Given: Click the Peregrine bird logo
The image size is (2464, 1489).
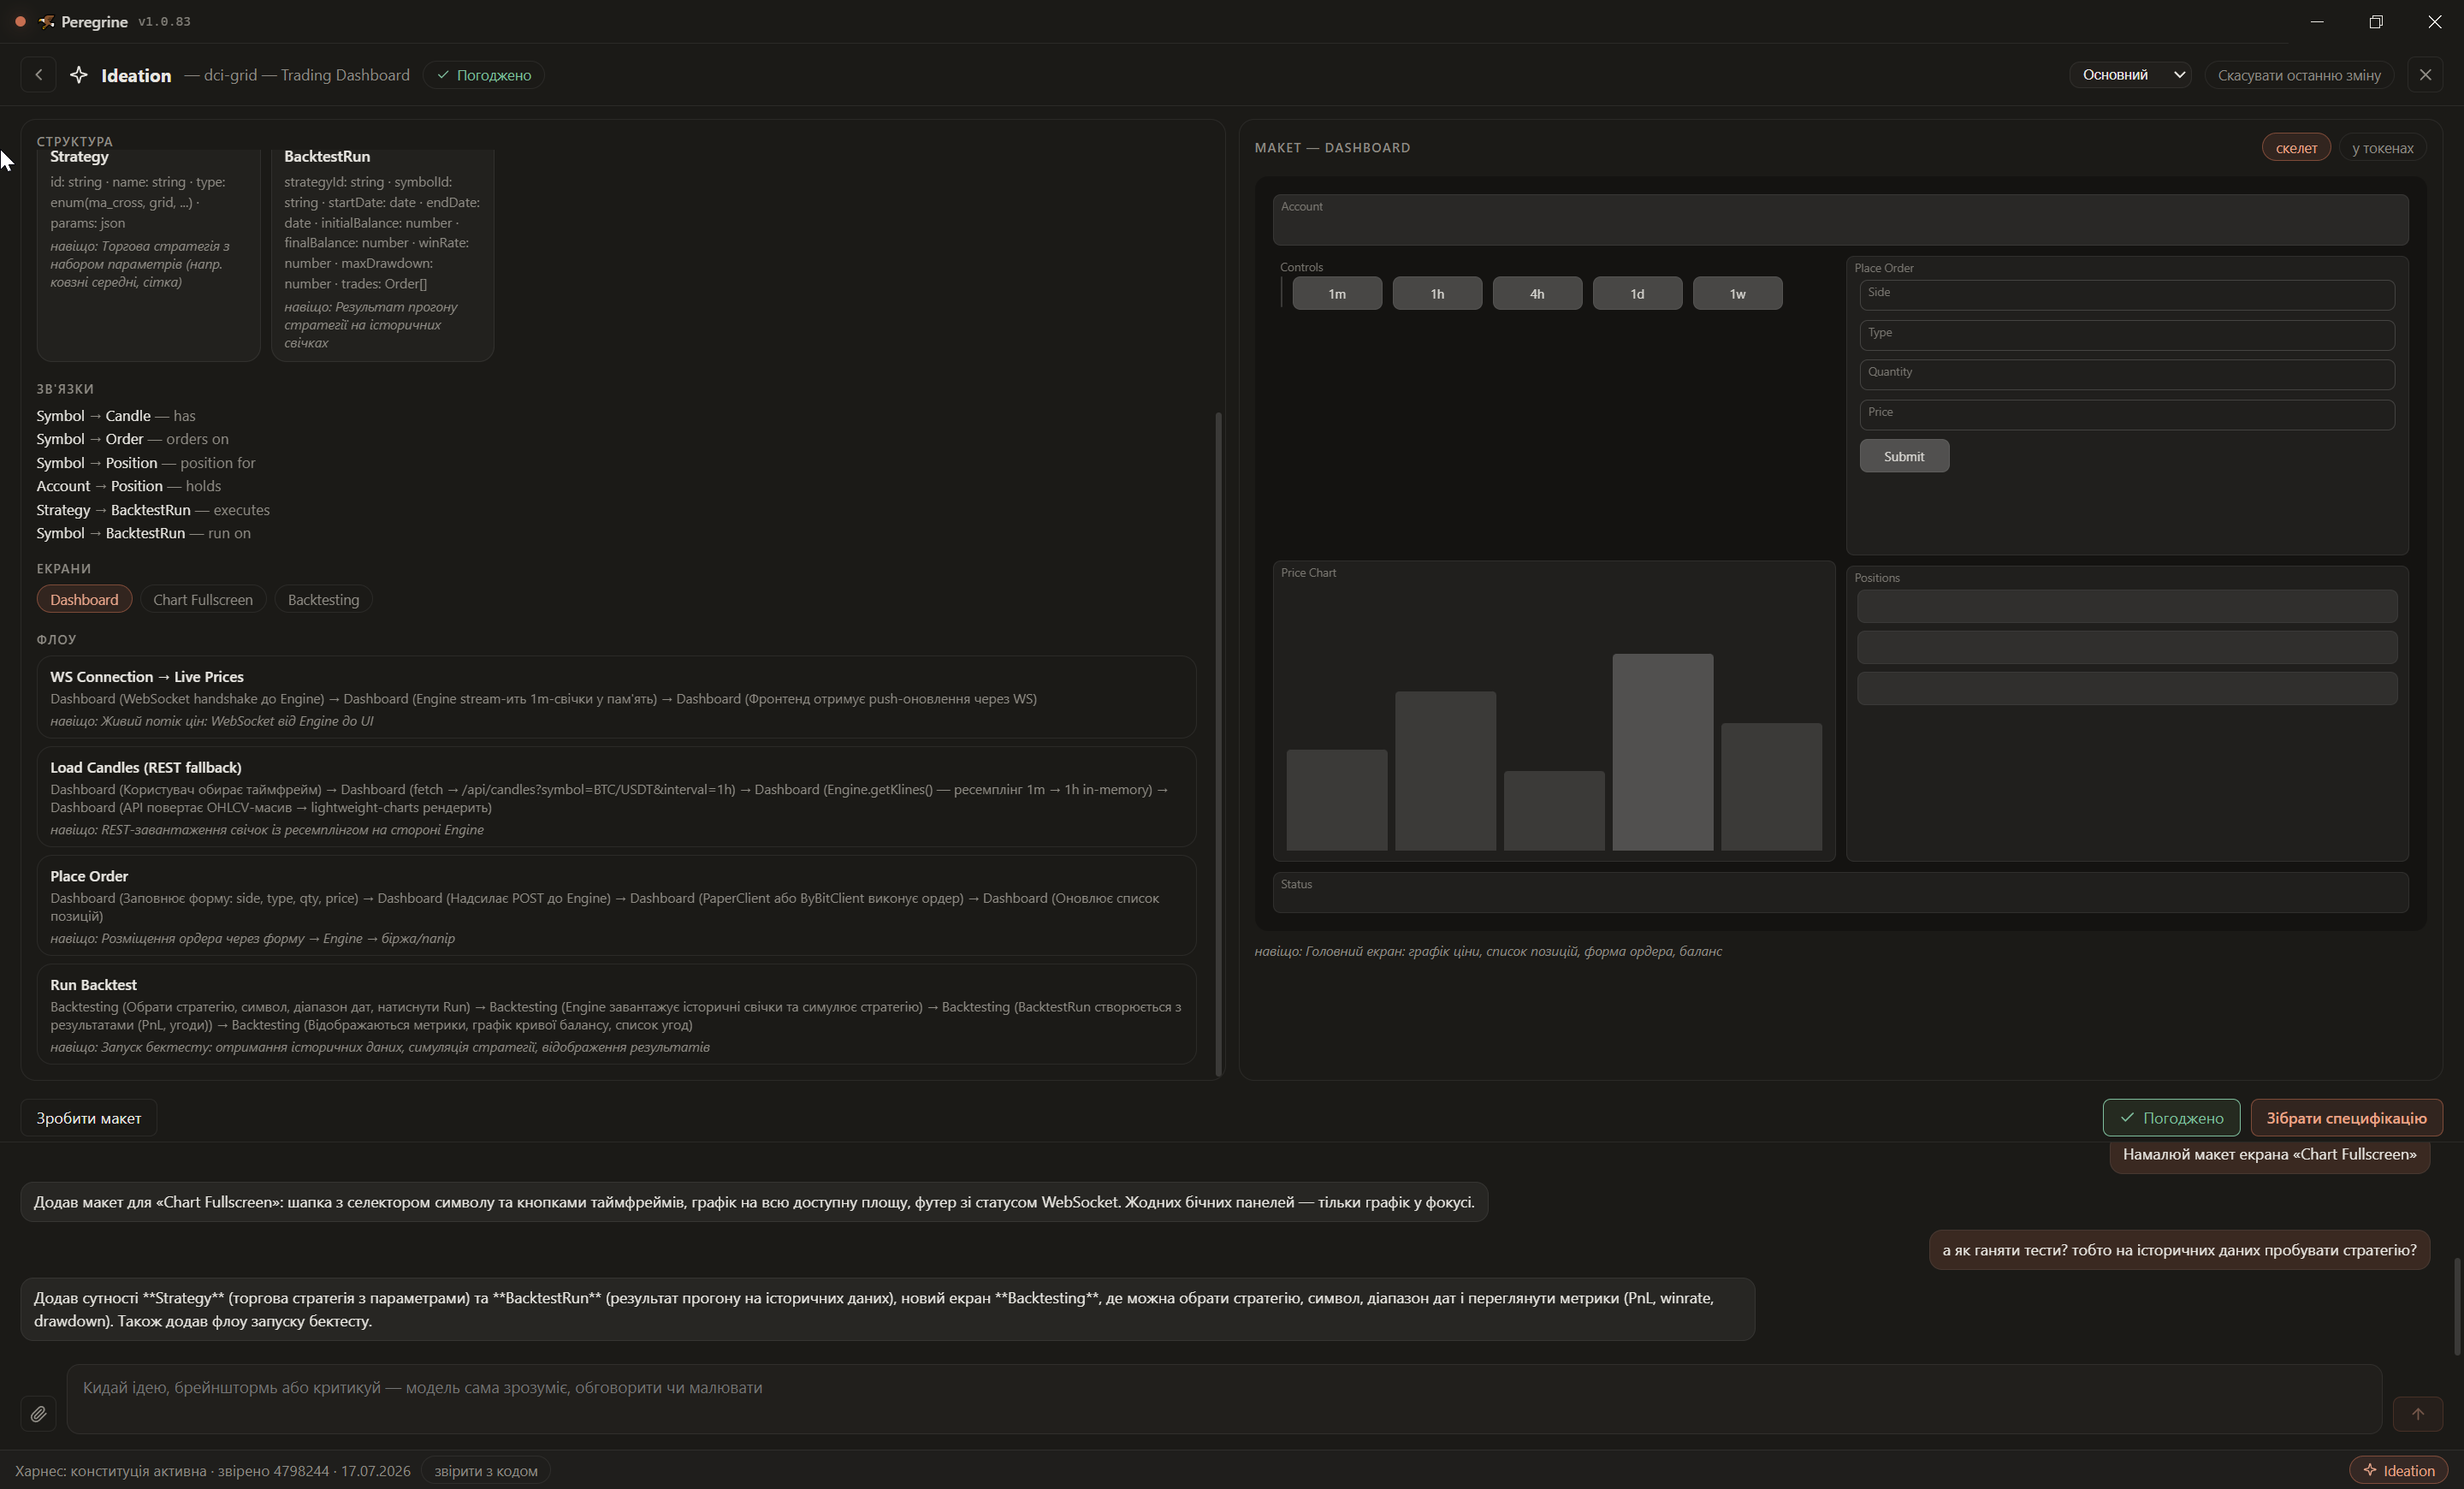Looking at the screenshot, I should 46,22.
